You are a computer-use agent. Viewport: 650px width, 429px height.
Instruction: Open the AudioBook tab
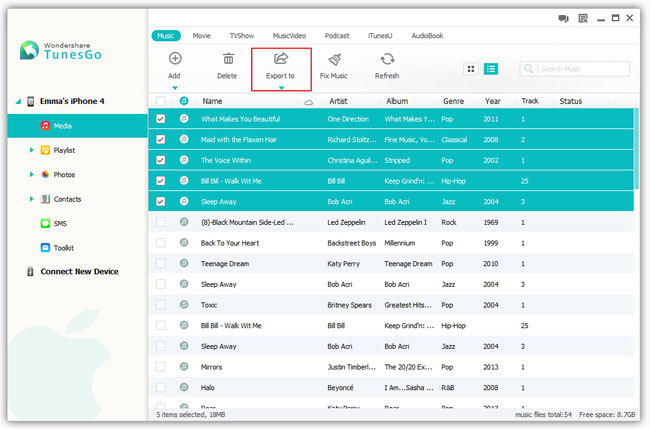[x=427, y=36]
